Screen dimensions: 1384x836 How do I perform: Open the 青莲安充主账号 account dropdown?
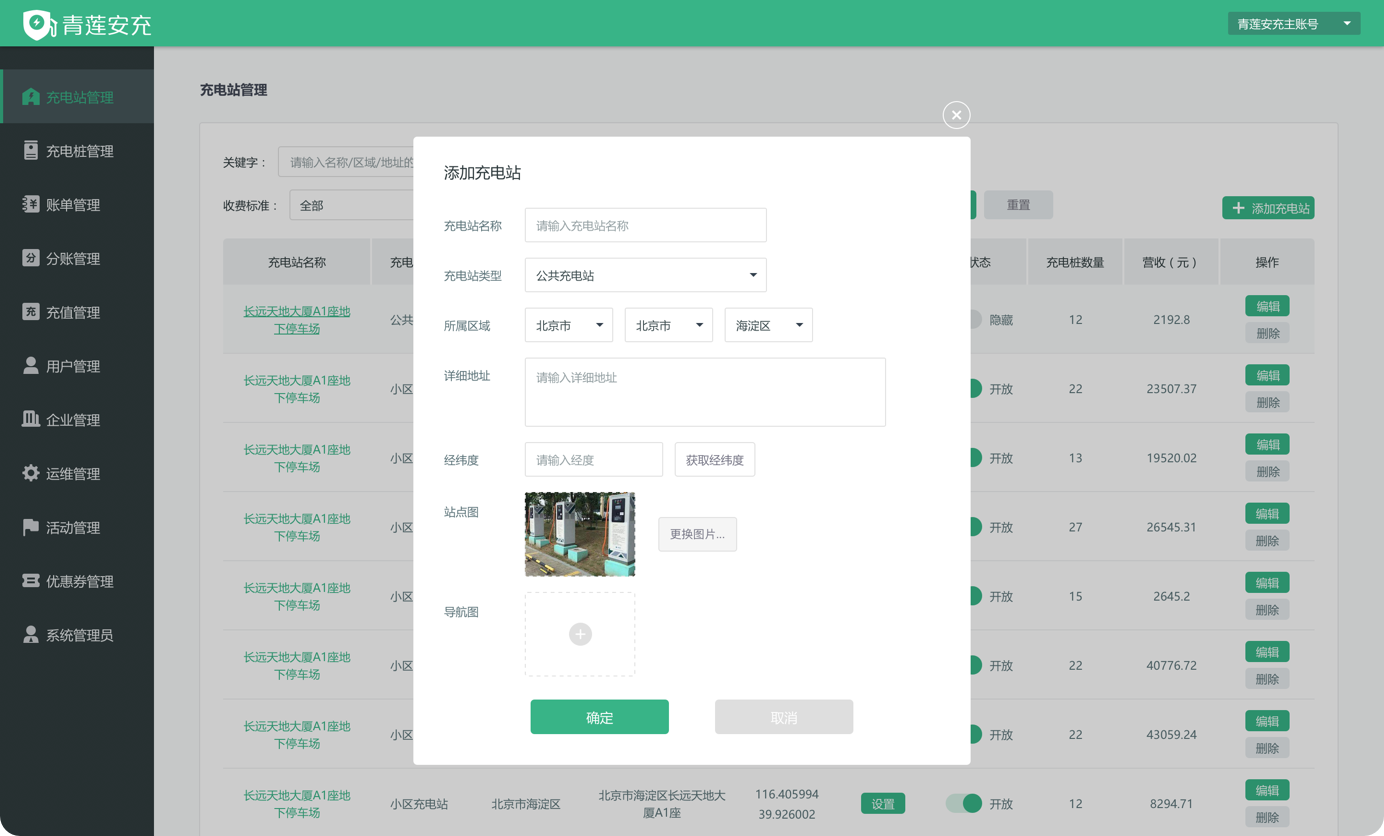tap(1293, 24)
